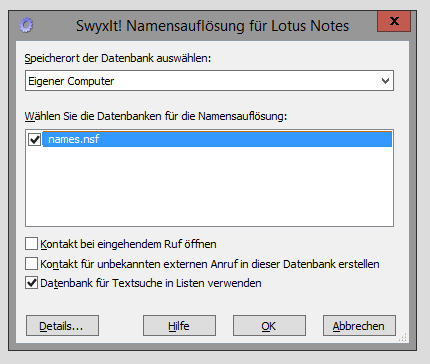Click the 'Datenbank für Textsuche in Listen verwenden' label text
Viewport: 430px width, 364px height.
point(151,283)
